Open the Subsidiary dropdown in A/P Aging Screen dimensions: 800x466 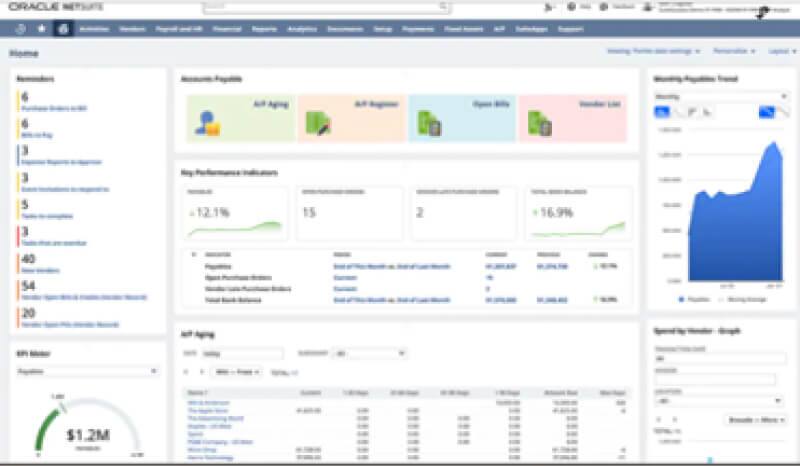point(369,353)
